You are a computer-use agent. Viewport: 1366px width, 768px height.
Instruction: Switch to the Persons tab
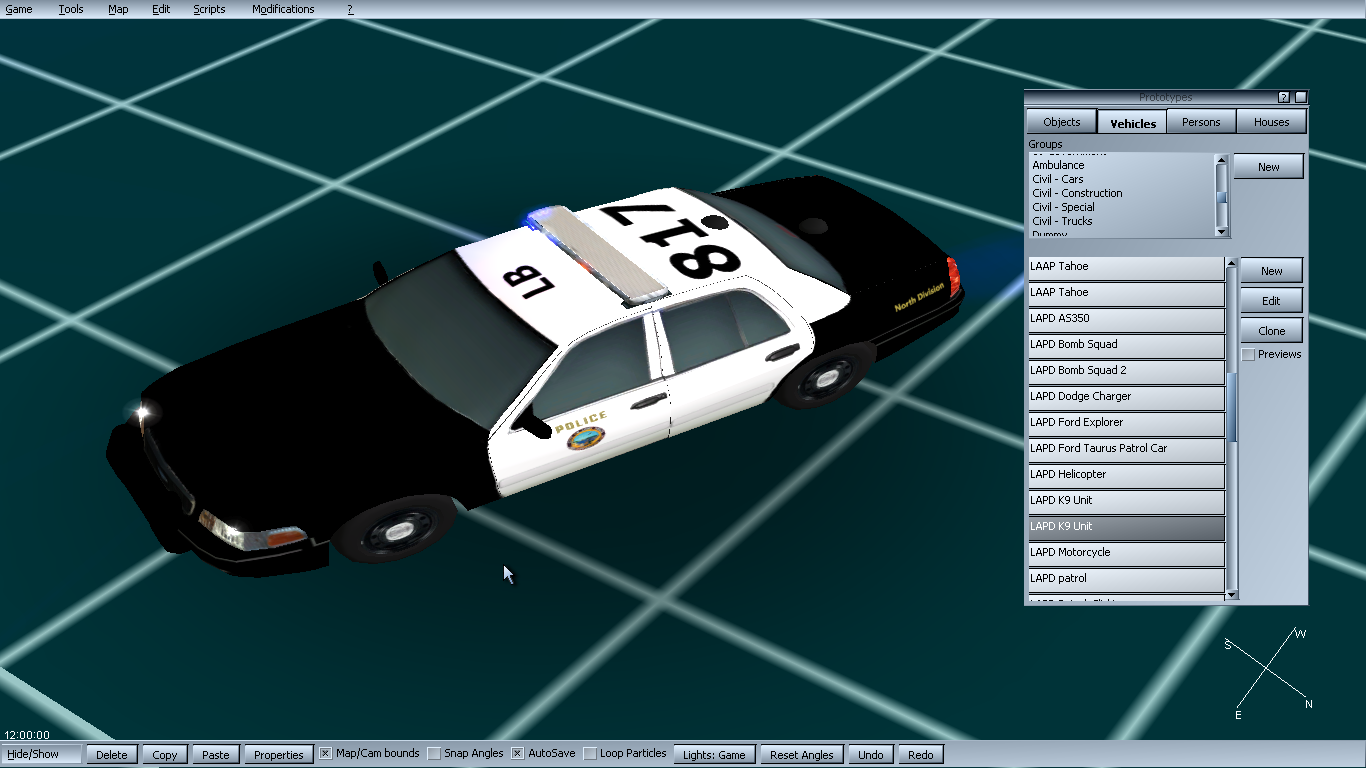coord(1201,122)
